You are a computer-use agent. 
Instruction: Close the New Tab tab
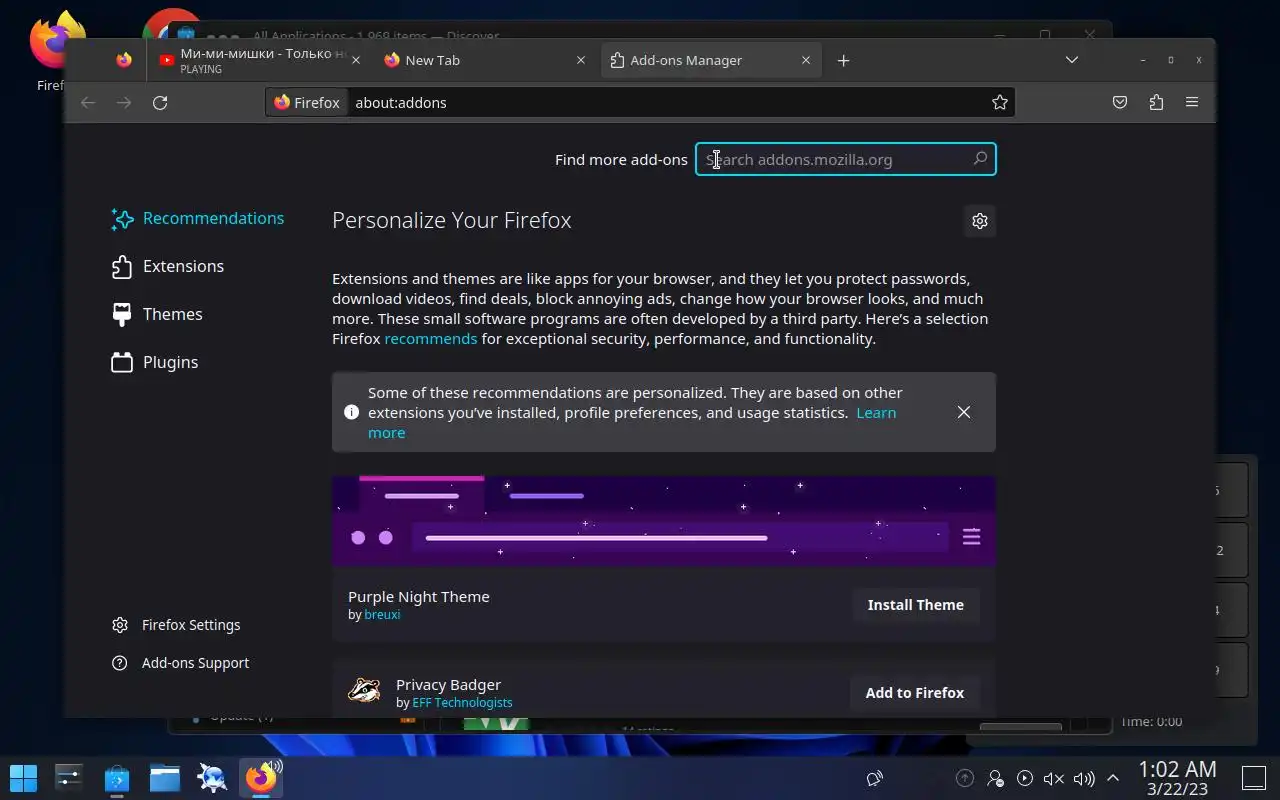581,60
